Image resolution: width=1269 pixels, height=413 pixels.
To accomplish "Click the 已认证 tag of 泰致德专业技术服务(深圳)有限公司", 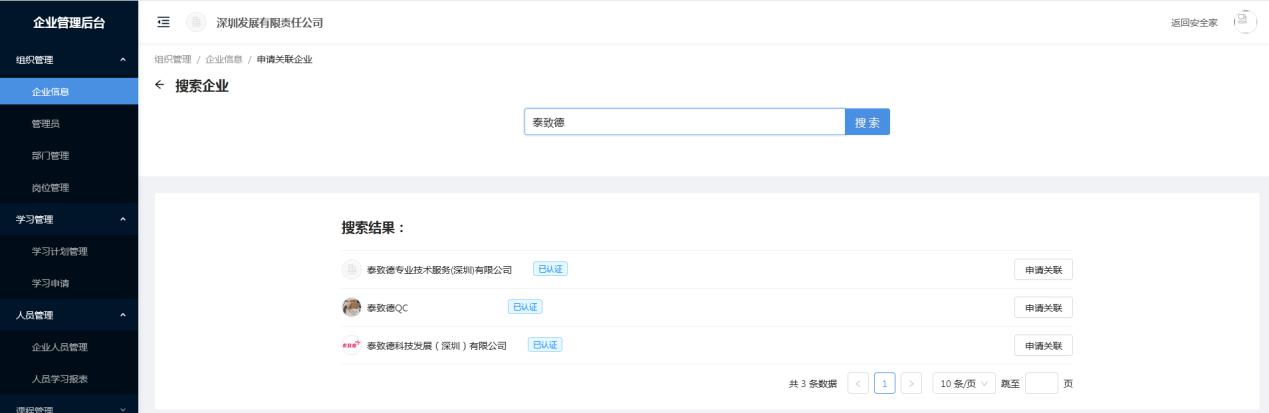I will (550, 269).
